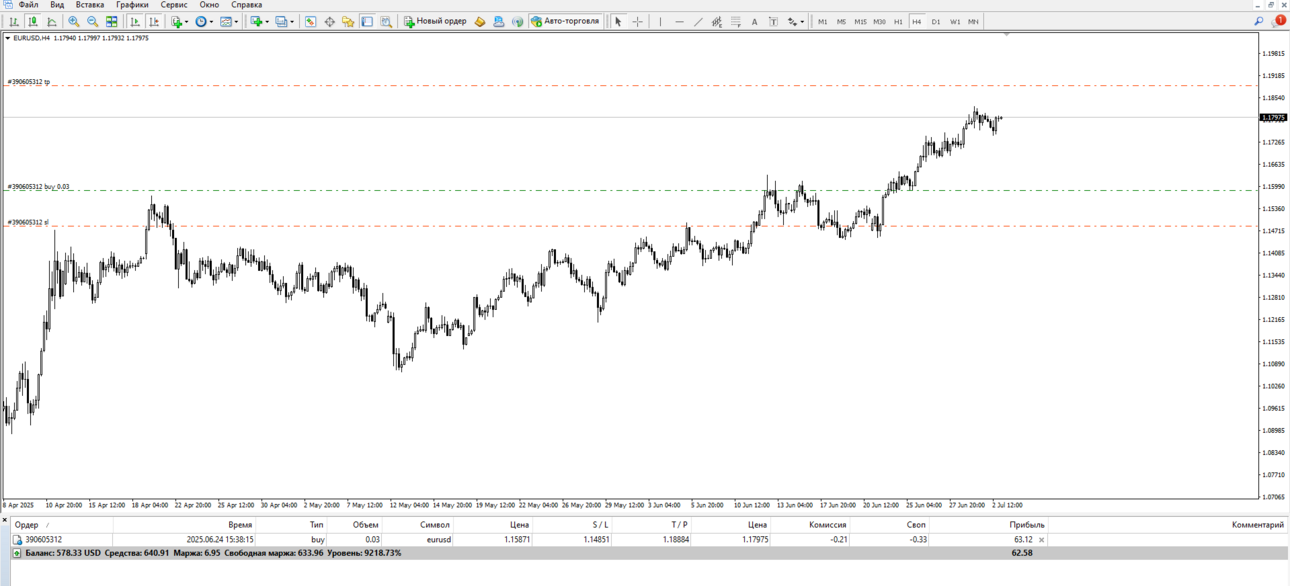Click the signals broadcast icon
This screenshot has height=586, width=1290.
[x=518, y=21]
